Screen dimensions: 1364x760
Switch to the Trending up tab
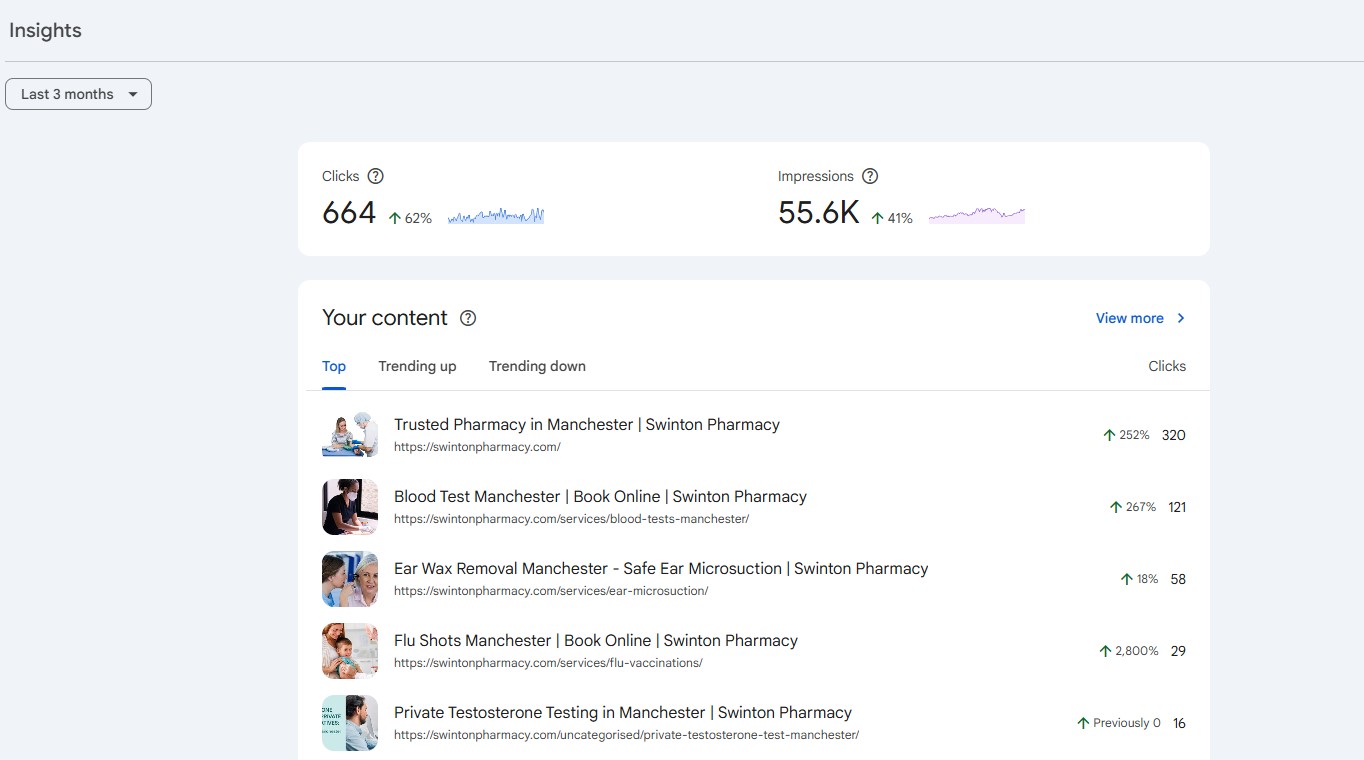coord(417,366)
